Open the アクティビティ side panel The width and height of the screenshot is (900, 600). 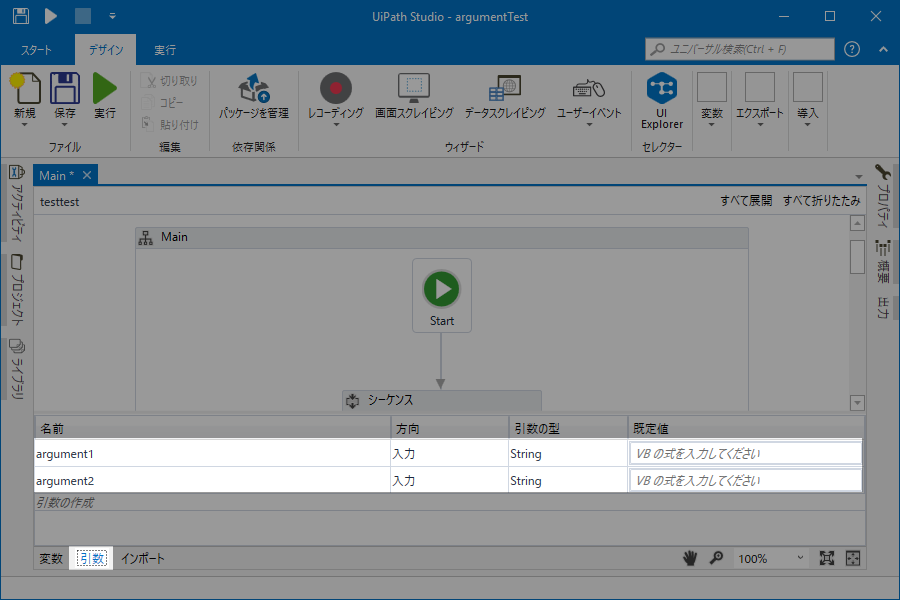pyautogui.click(x=17, y=203)
